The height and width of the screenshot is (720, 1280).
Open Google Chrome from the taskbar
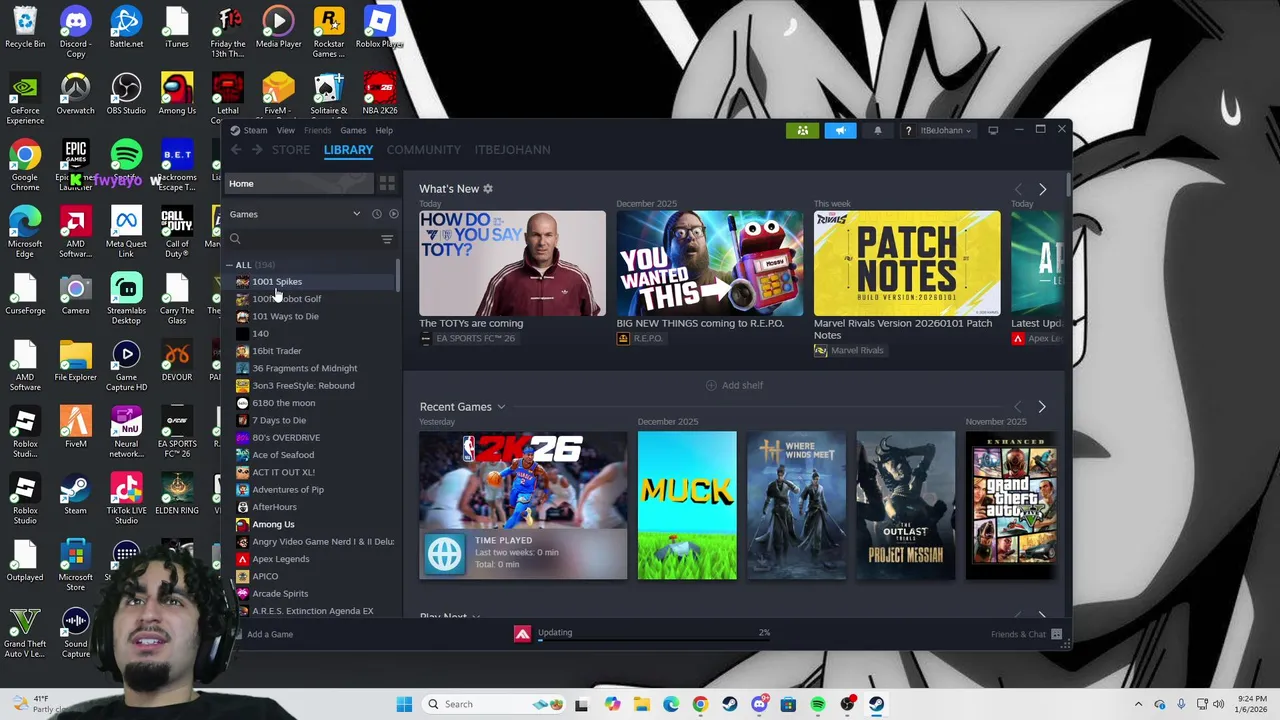pos(700,704)
